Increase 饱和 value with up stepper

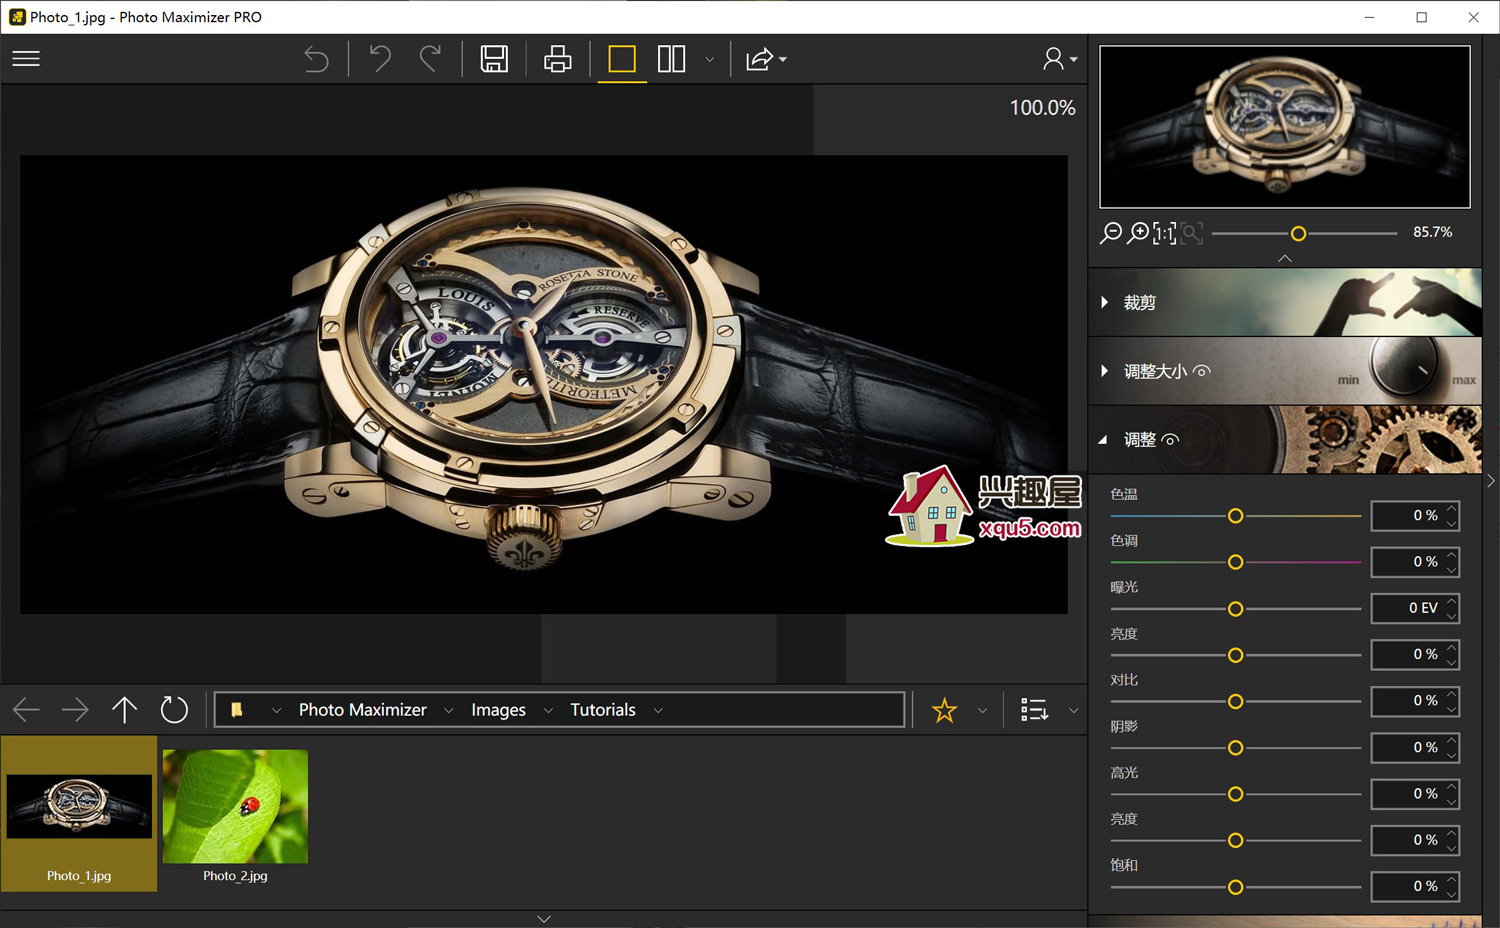pos(1452,879)
